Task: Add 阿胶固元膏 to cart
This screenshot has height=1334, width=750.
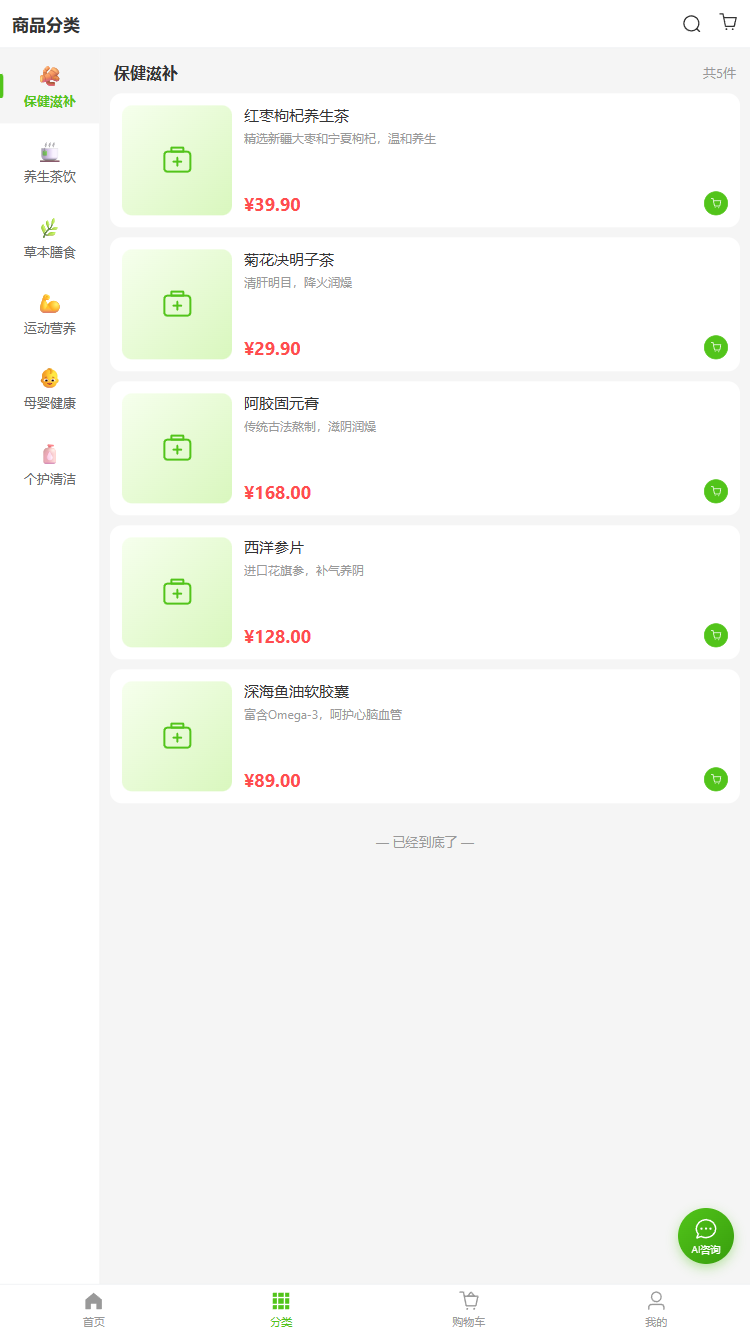Action: [x=716, y=491]
